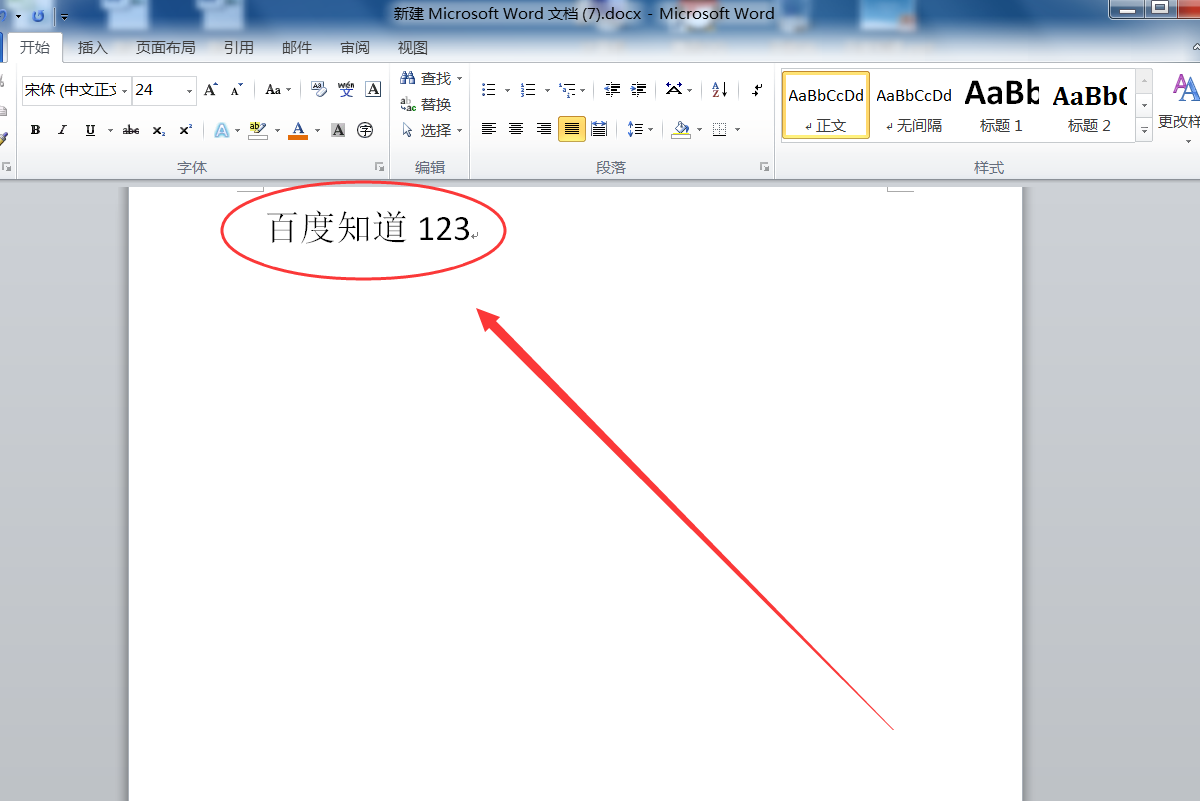Open 引用 (References) tab
The image size is (1200, 801).
coord(239,47)
